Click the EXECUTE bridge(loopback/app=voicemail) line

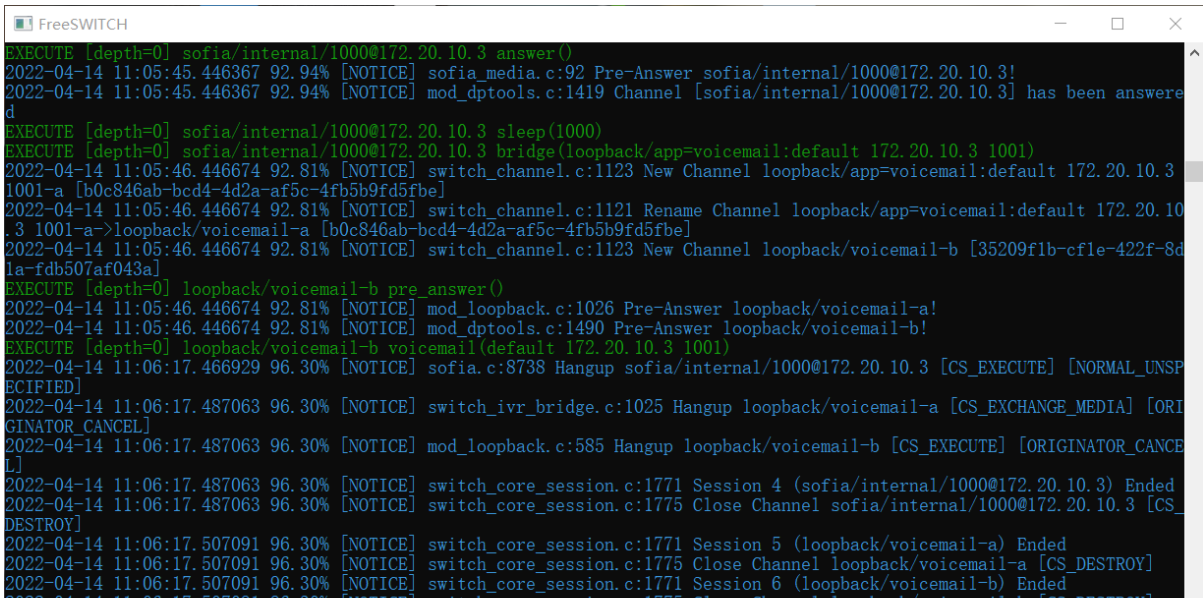click(x=520, y=151)
